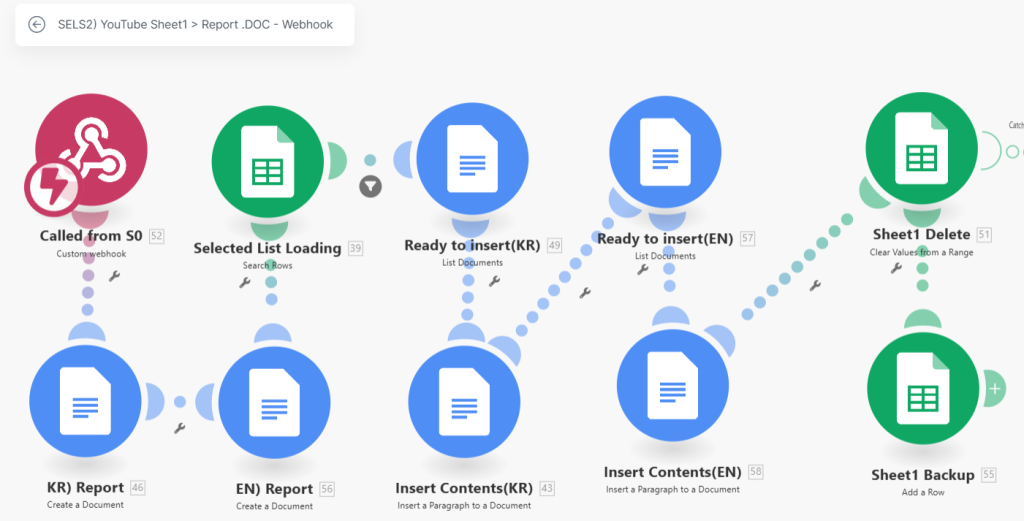The image size is (1024, 521).
Task: Go back using the back arrow
Action: click(37, 24)
